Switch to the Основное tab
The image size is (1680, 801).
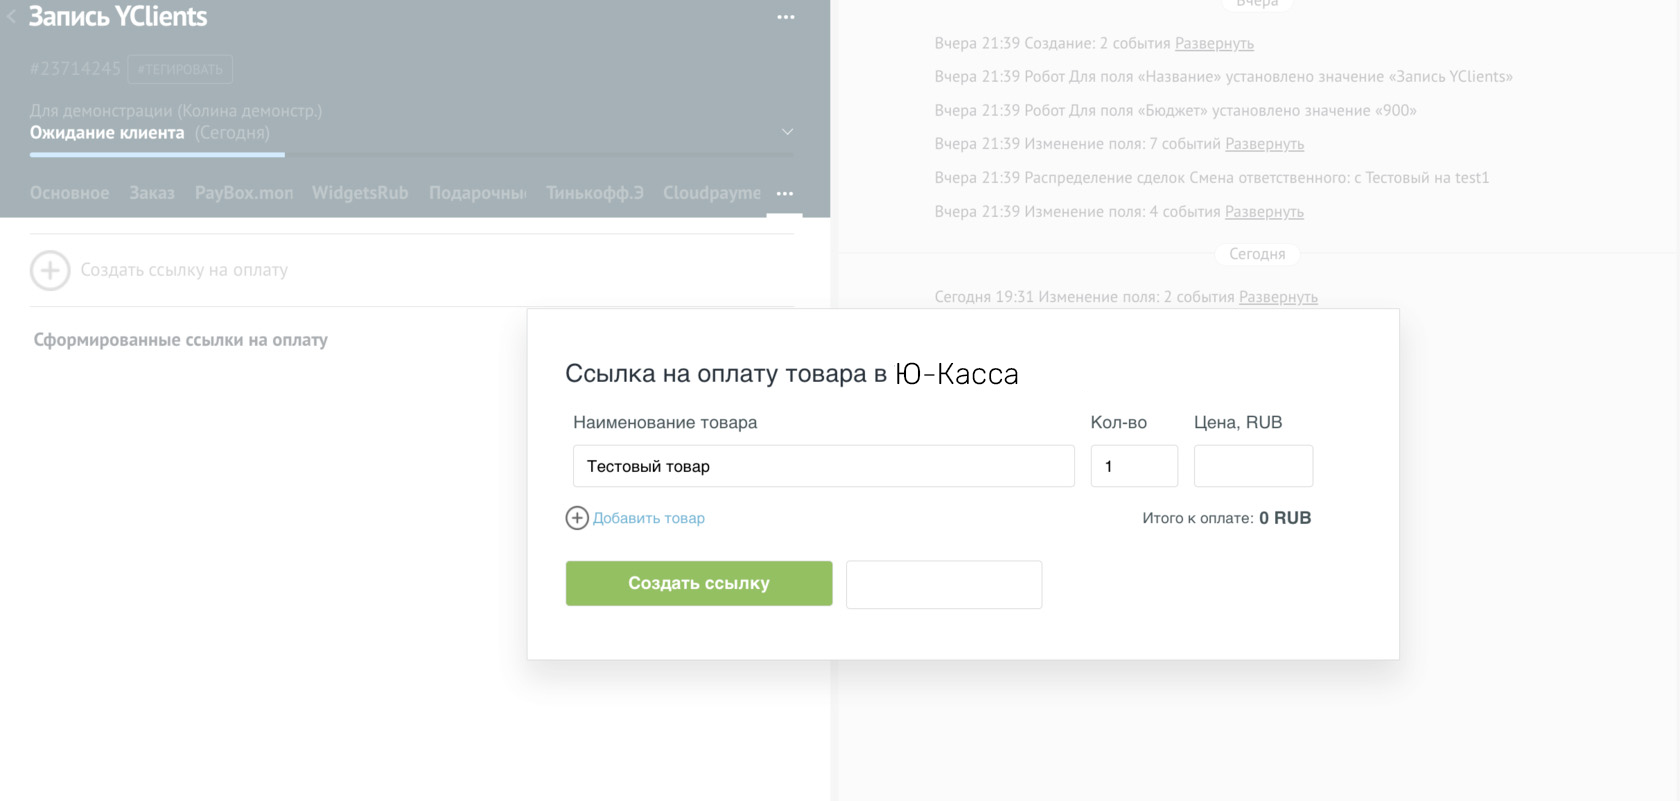[x=69, y=193]
